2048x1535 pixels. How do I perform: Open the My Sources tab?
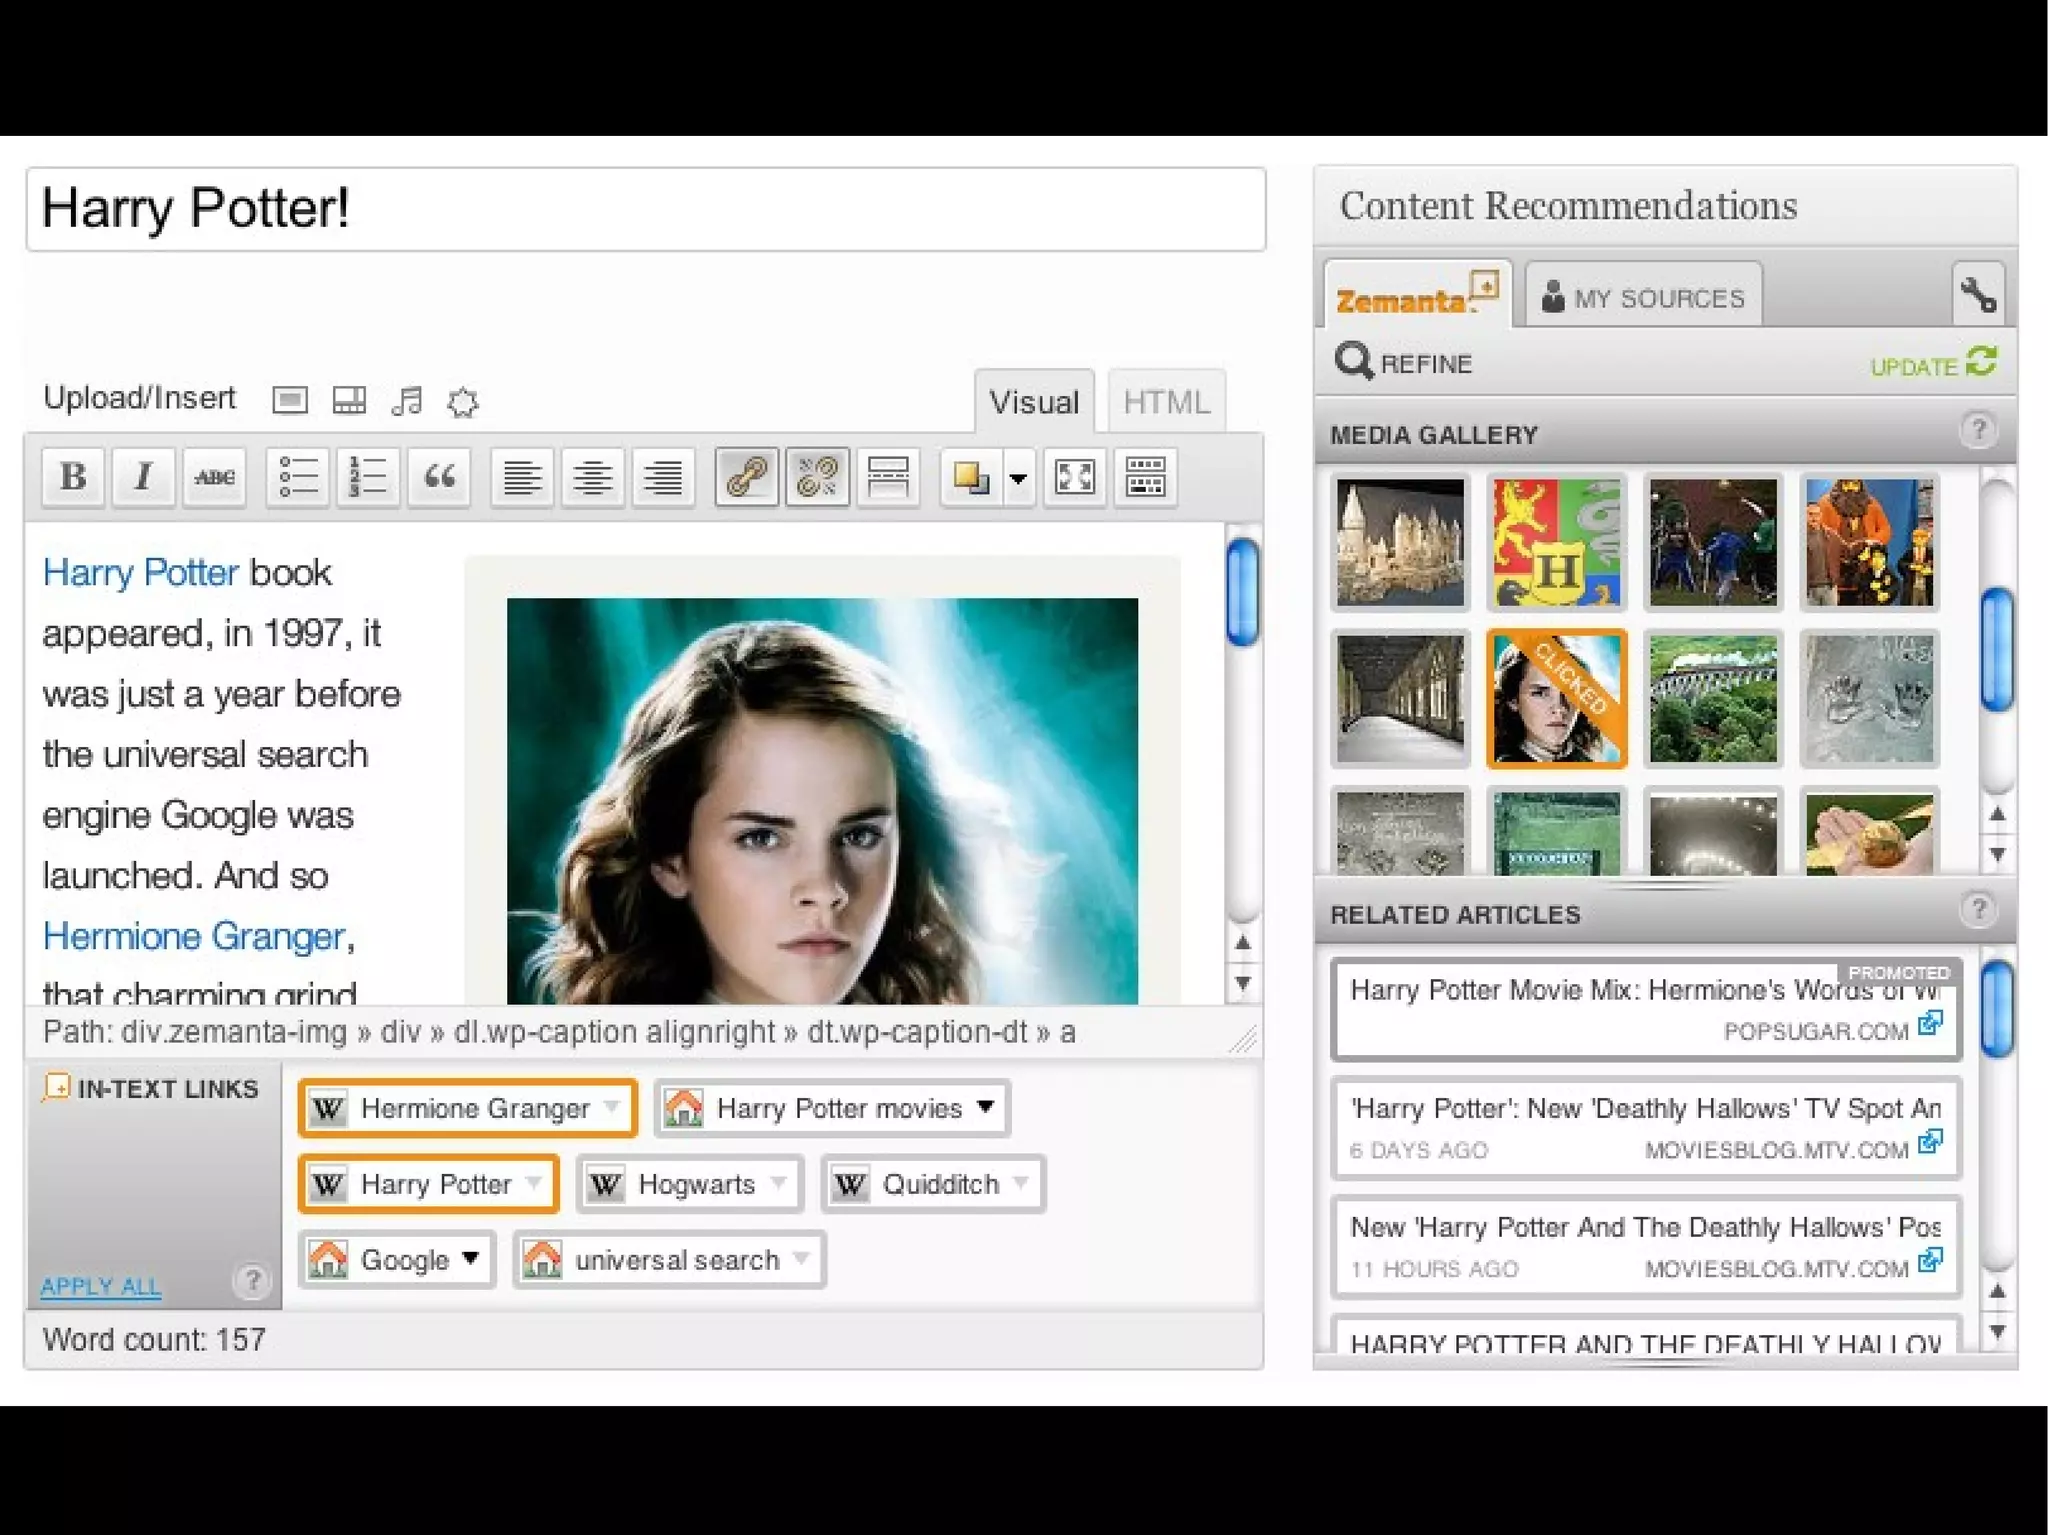1644,298
